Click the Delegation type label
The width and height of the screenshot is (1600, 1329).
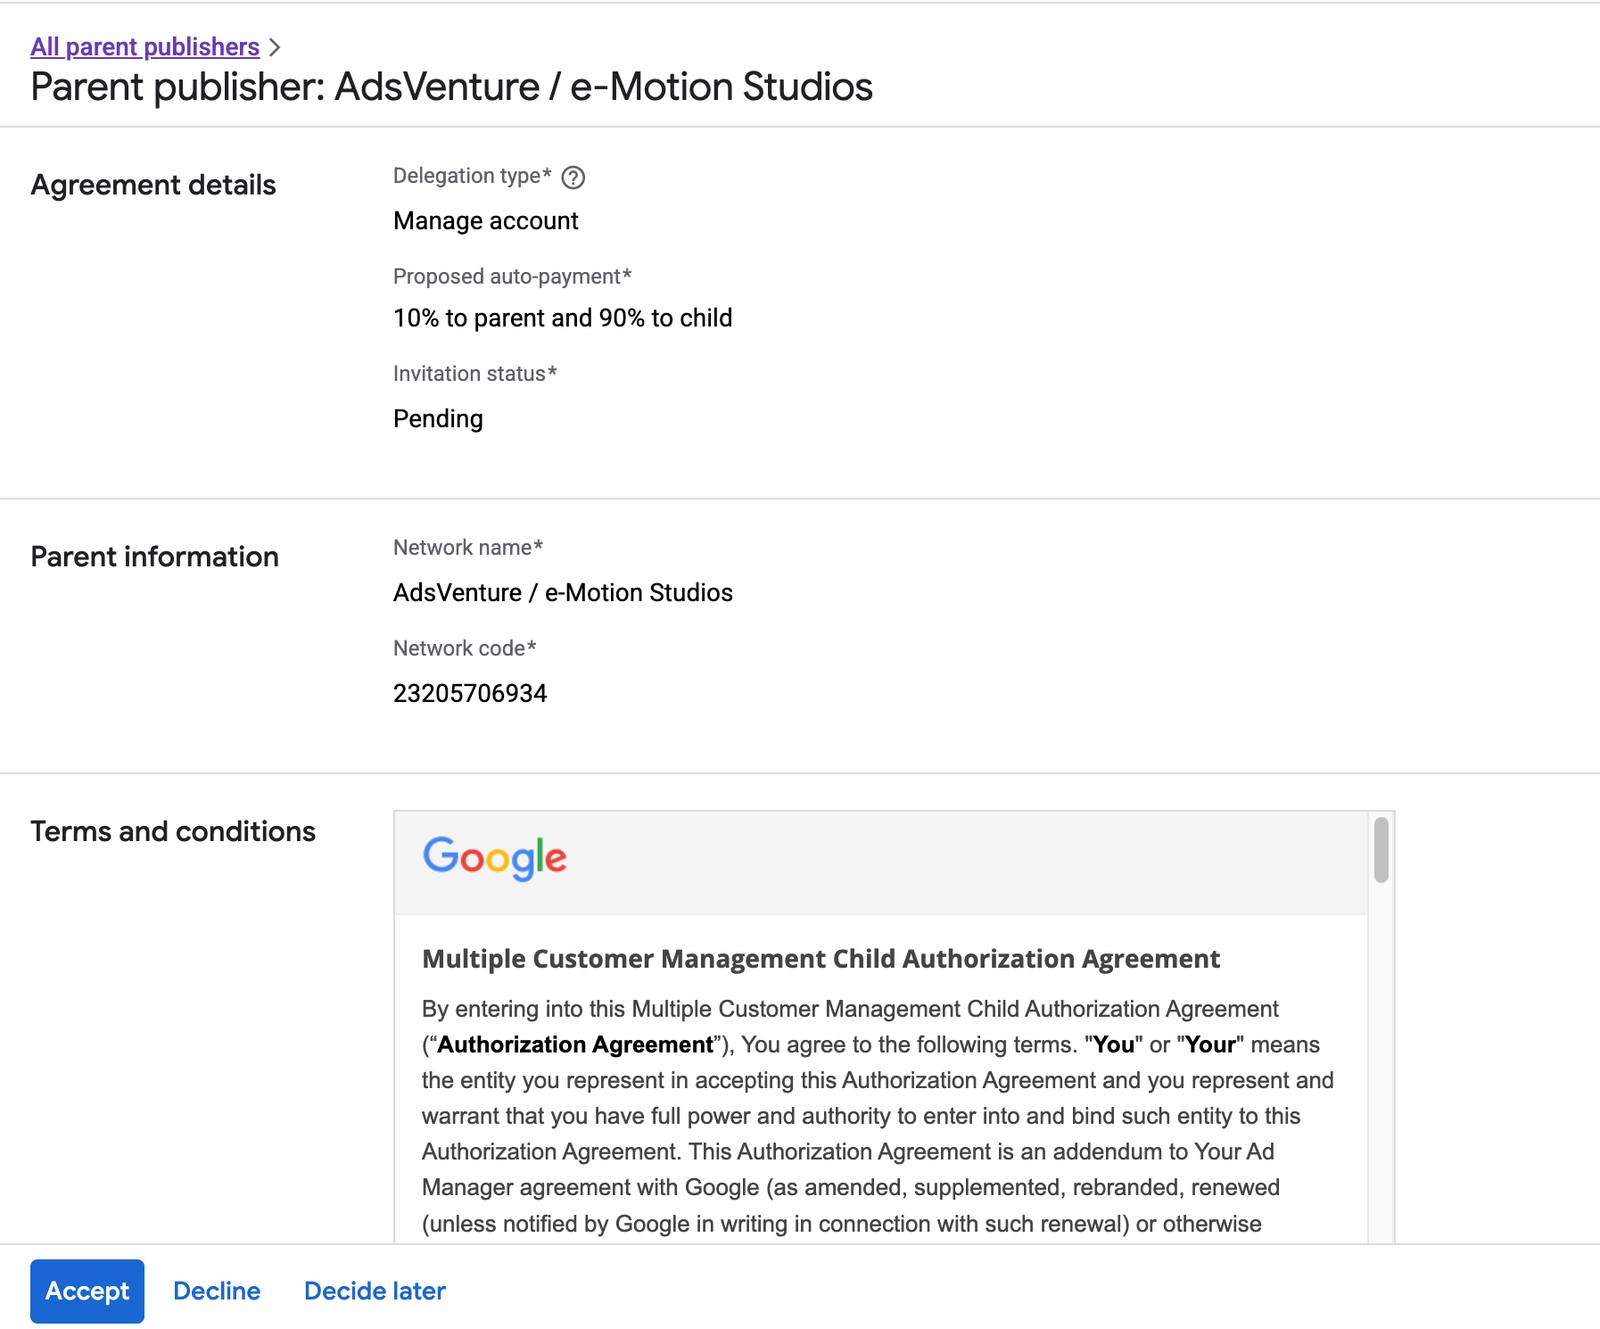coord(472,176)
